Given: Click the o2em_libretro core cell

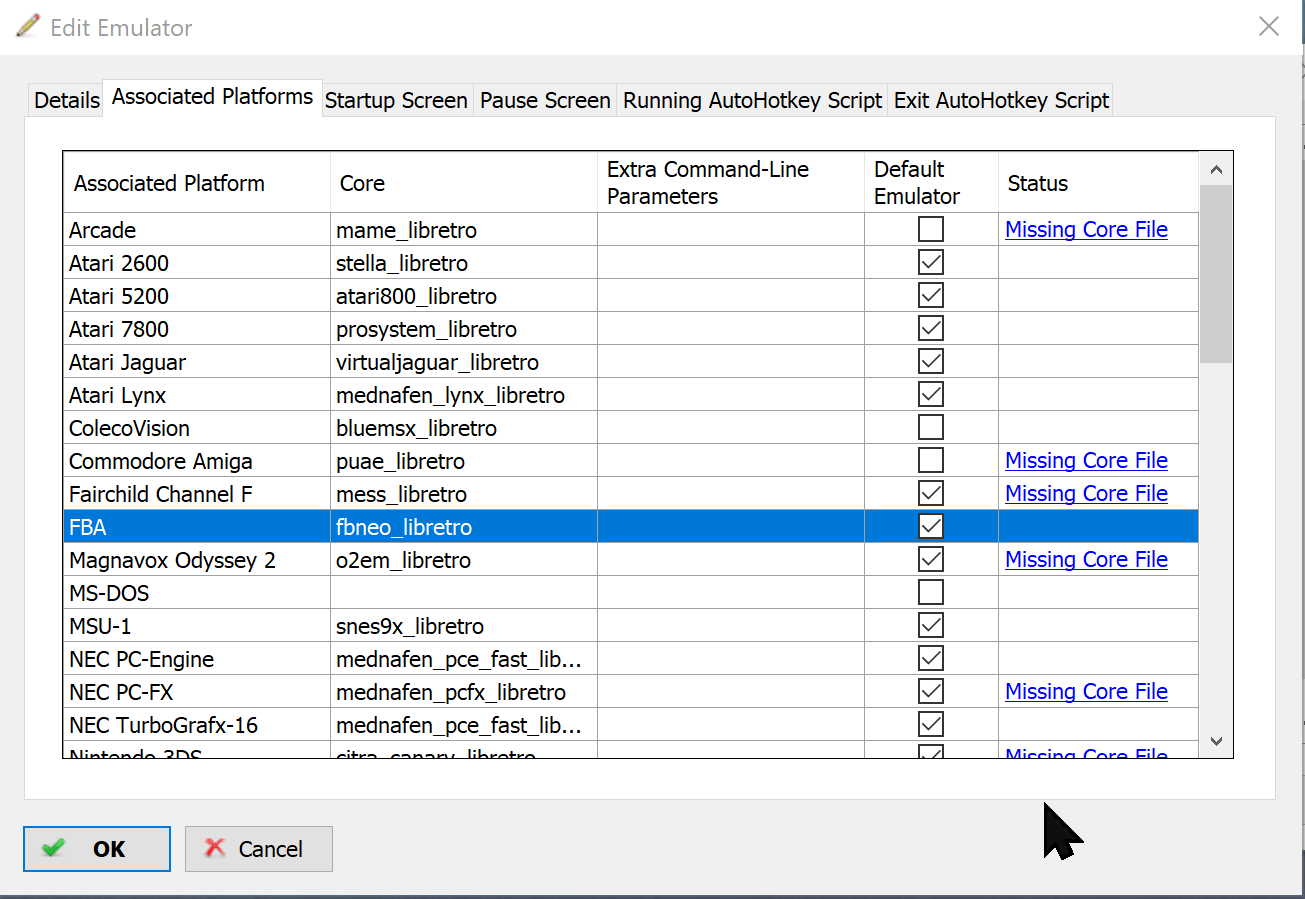Looking at the screenshot, I should point(464,560).
